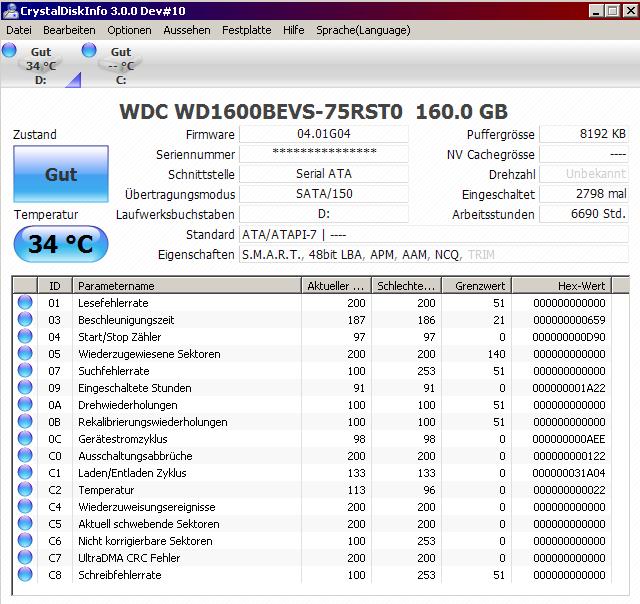Screen dimensions: 640x604
Task: Click the CrystalDiskInfo title bar app icon
Action: (10, 10)
